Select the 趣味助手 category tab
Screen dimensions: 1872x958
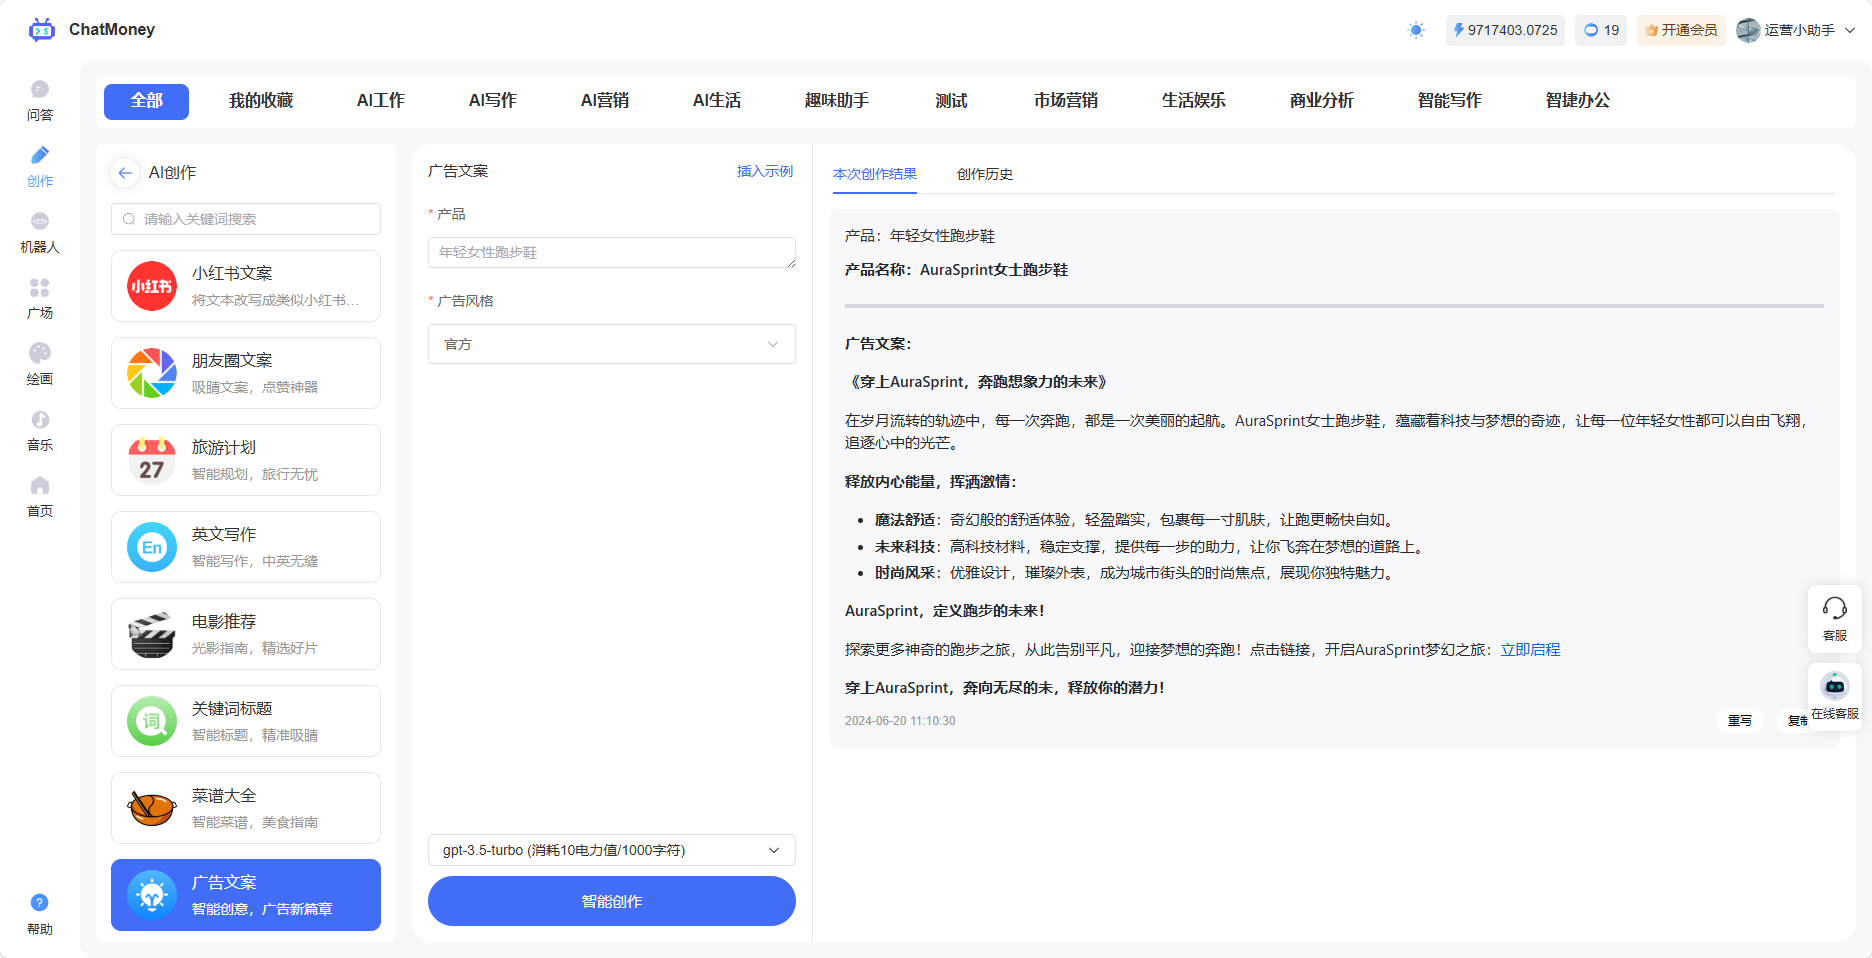click(x=837, y=100)
